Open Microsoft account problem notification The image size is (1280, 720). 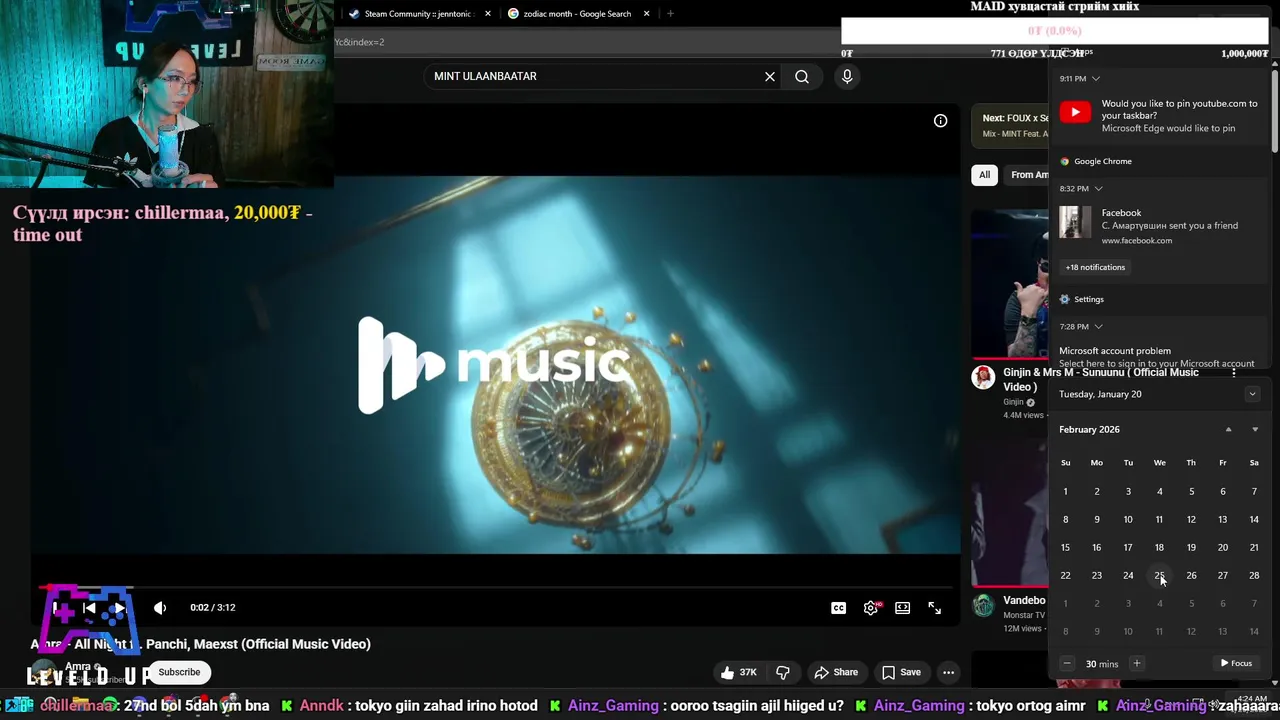[x=1160, y=357]
